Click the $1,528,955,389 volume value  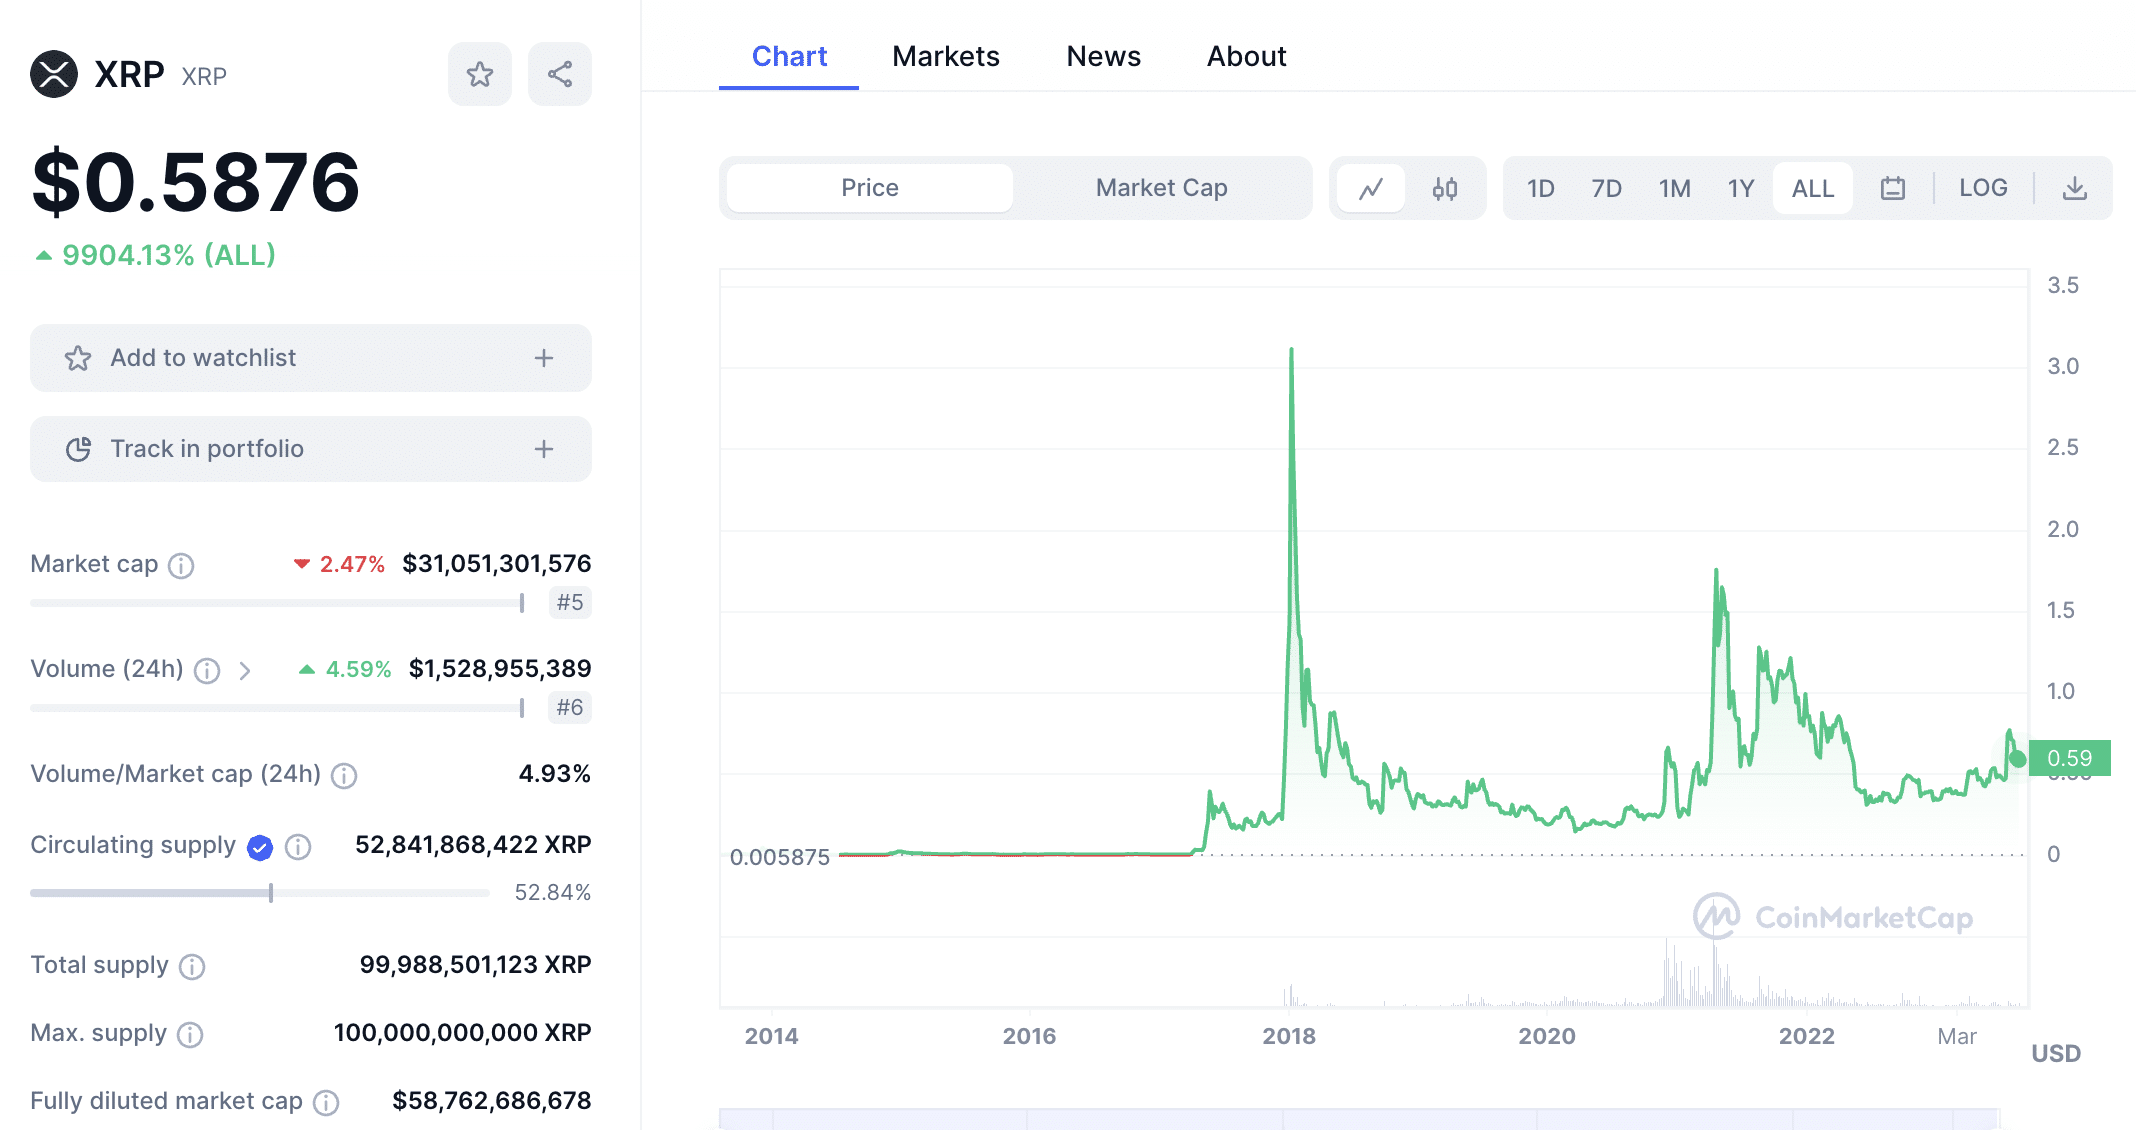[500, 669]
